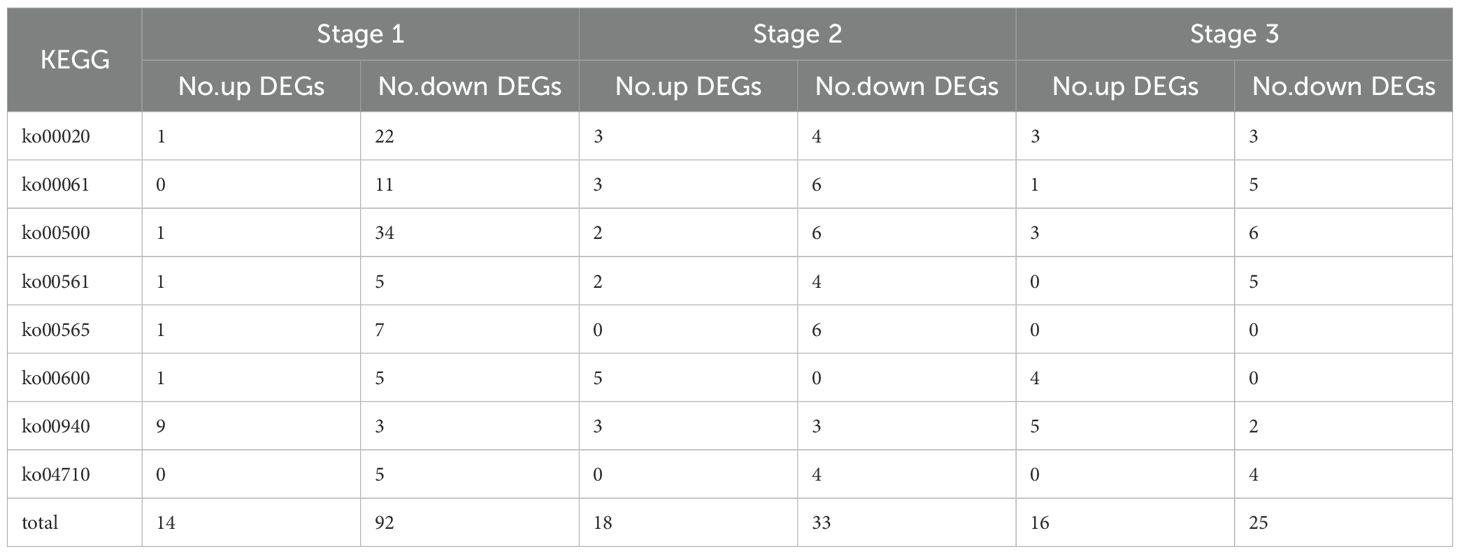
Task: Select the ko00600 row label
Action: 56,378
